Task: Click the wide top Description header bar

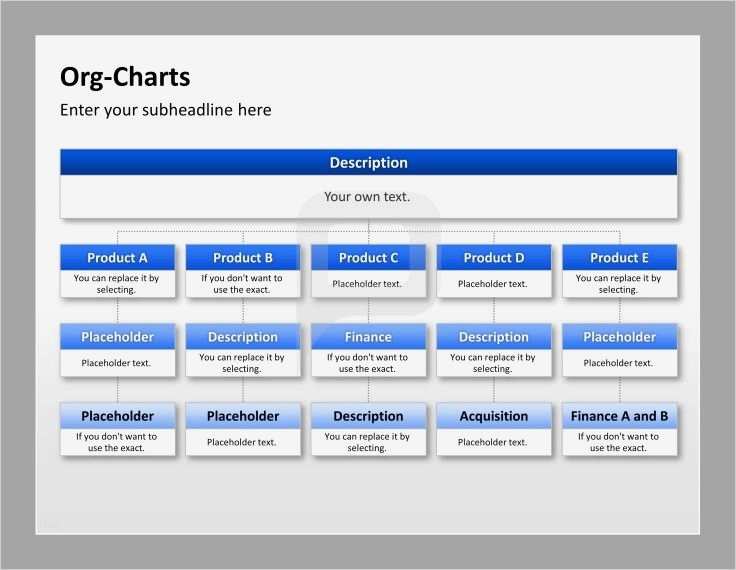Action: tap(368, 163)
